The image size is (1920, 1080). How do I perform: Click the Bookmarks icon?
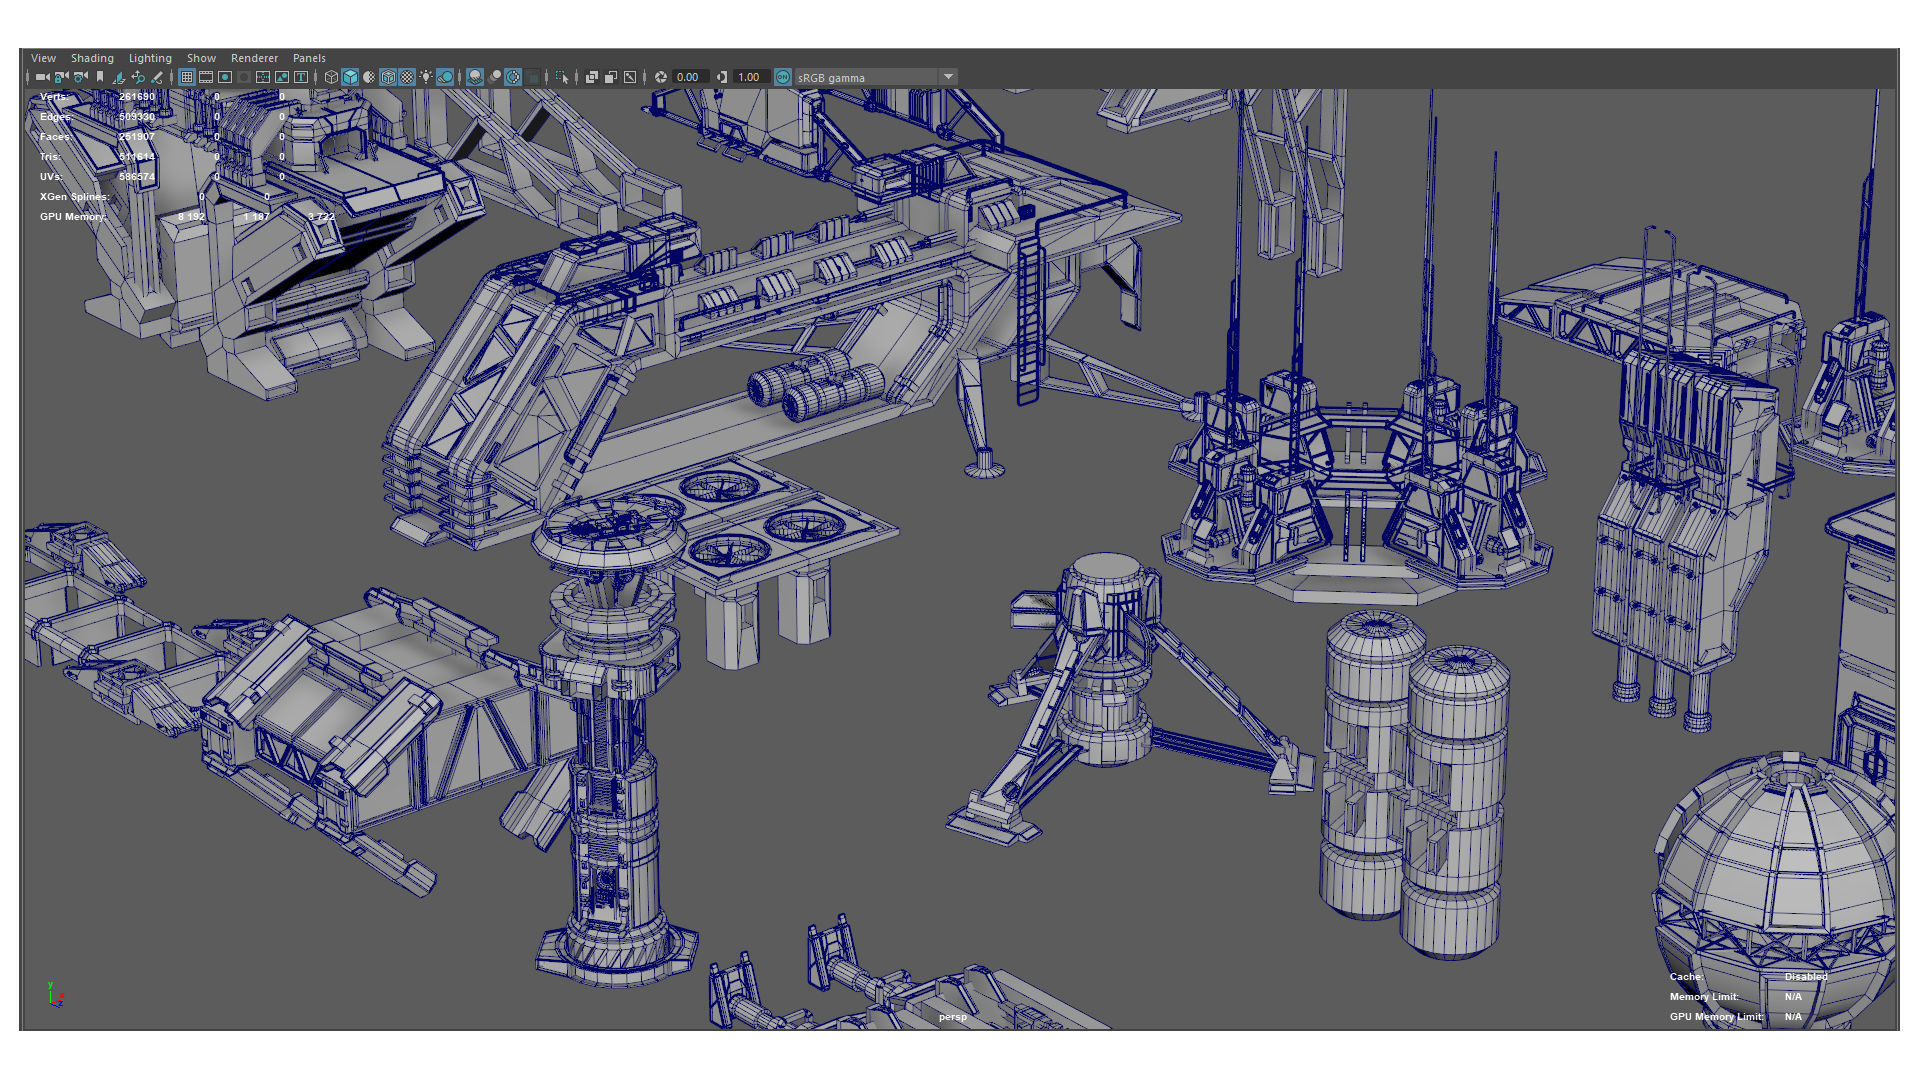point(100,77)
